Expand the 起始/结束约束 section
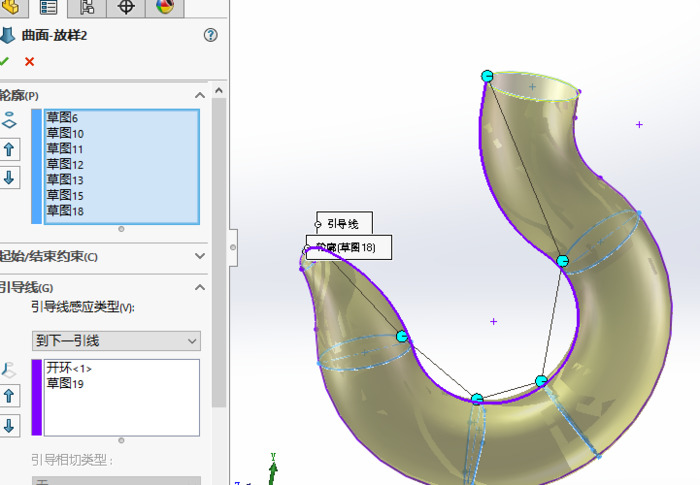The width and height of the screenshot is (700, 485). coord(199,256)
